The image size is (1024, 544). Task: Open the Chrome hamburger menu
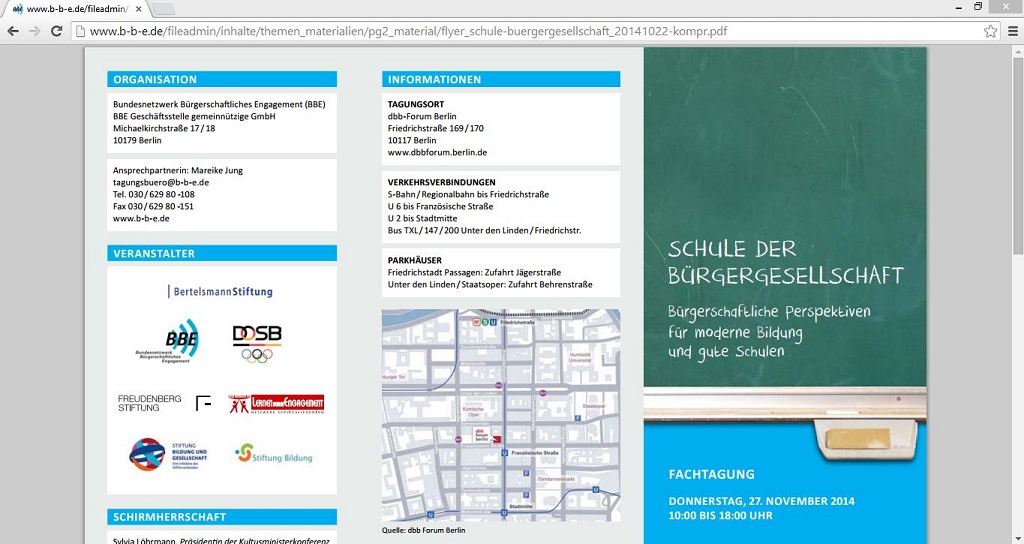pos(1011,31)
